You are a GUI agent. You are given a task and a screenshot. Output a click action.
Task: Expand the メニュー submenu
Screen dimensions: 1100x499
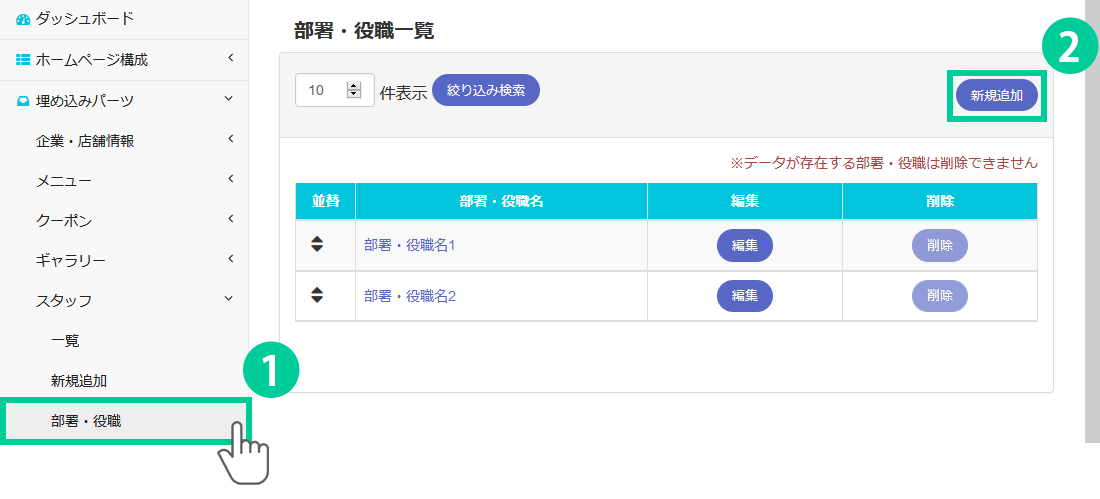(229, 179)
